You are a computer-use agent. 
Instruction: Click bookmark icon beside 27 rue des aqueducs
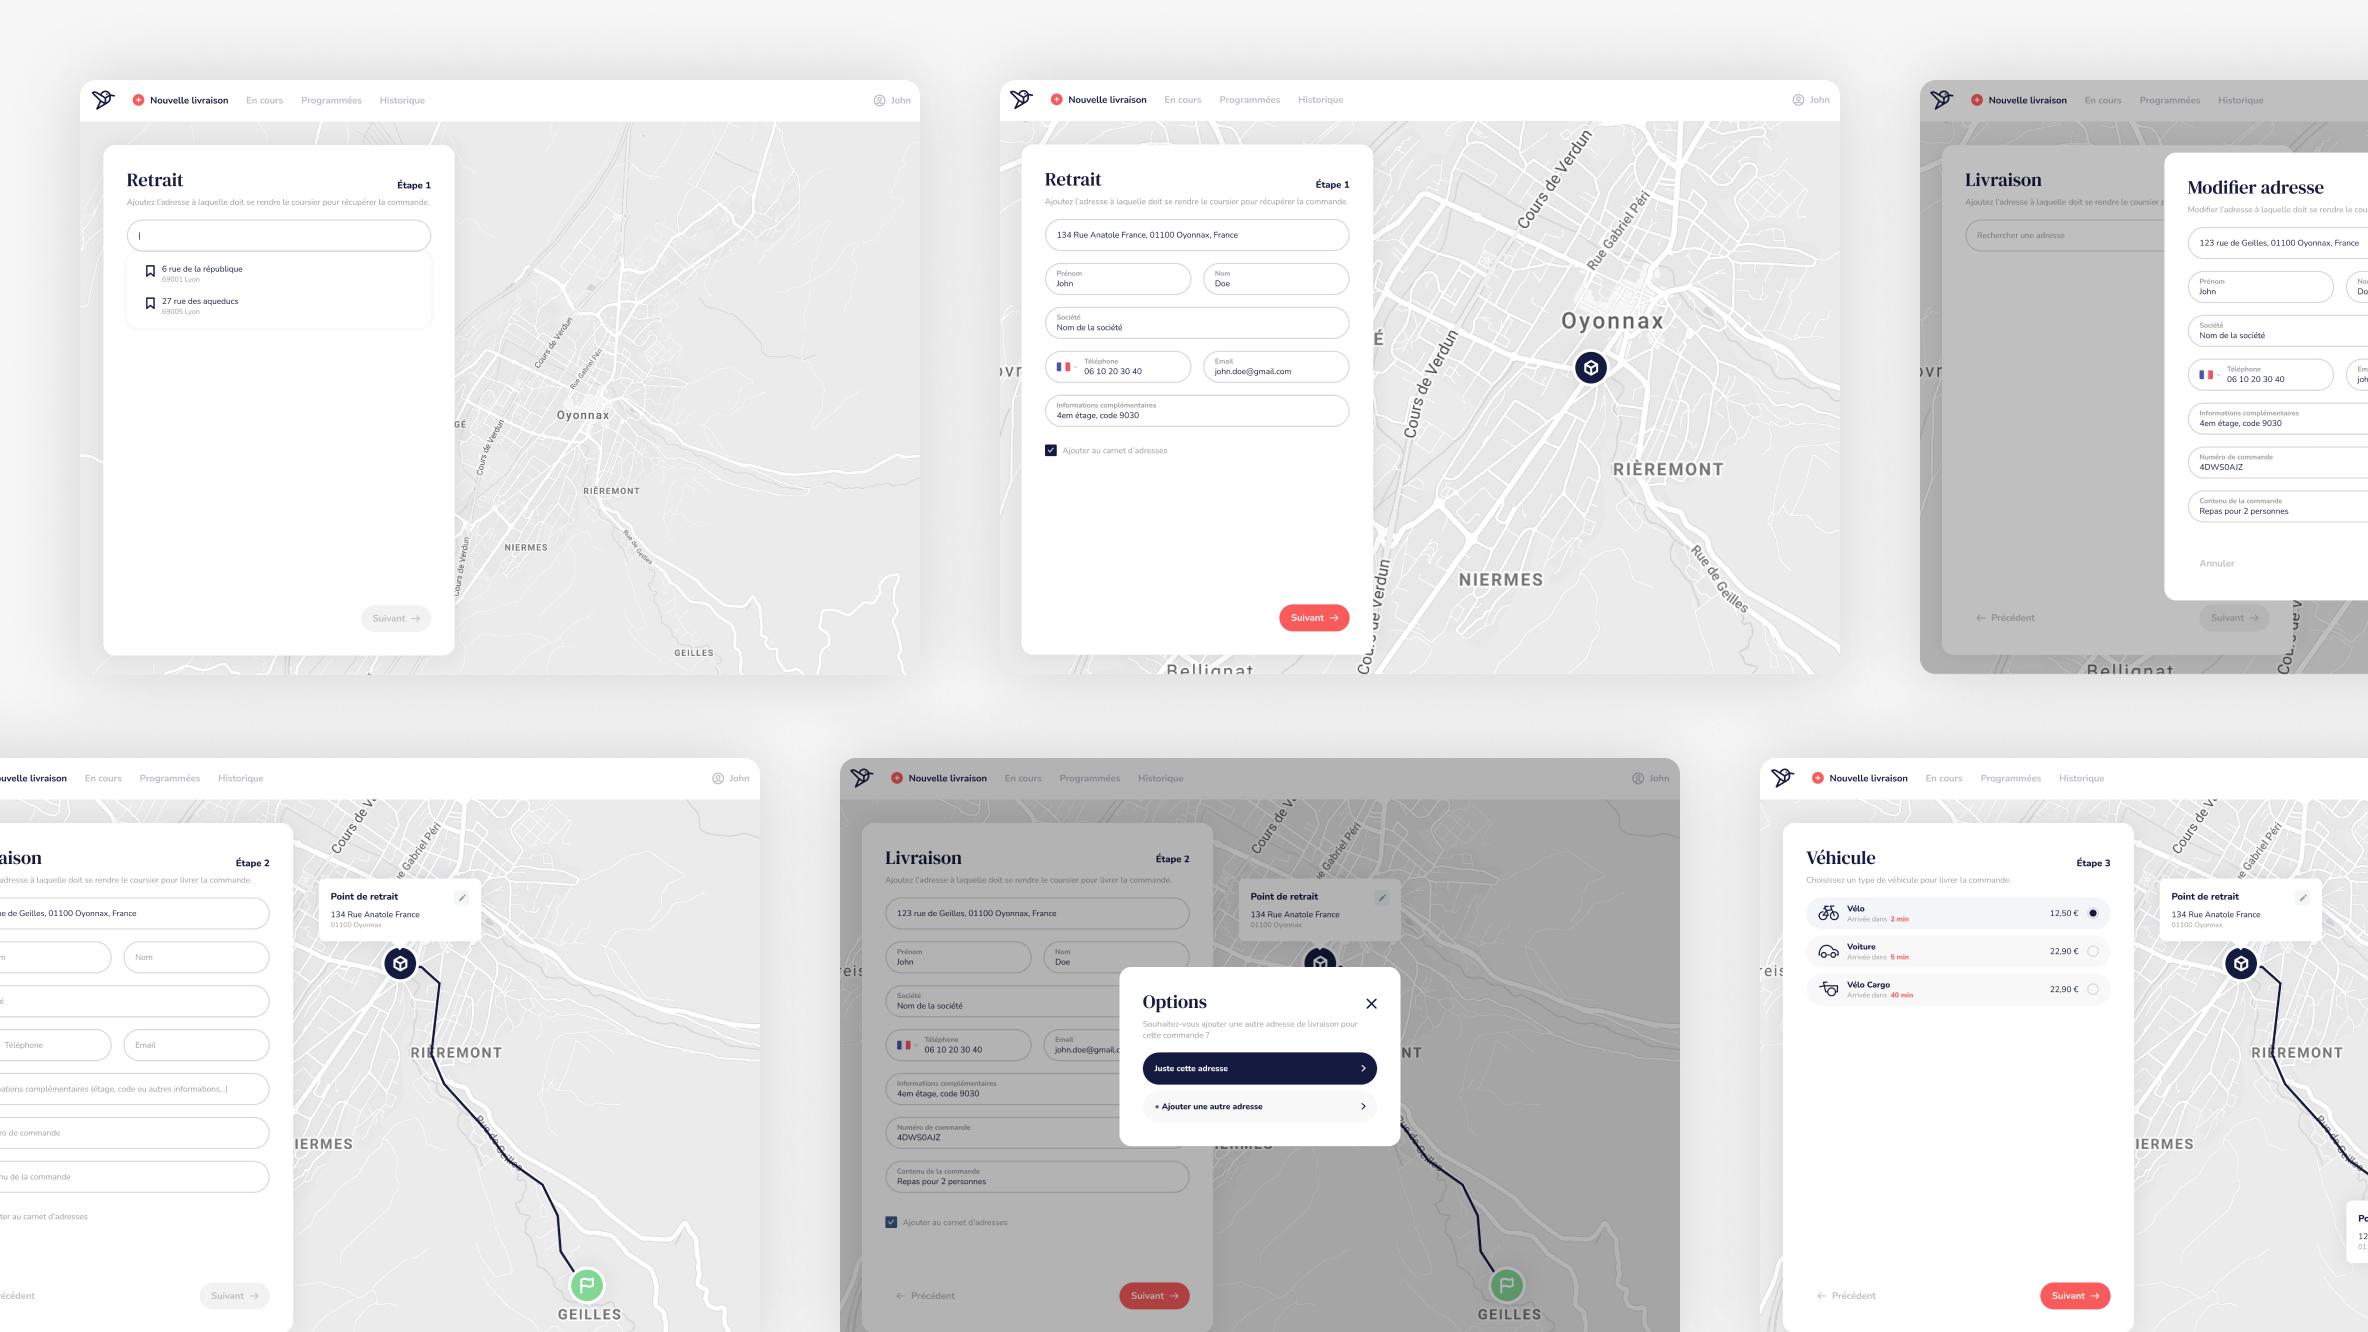150,303
